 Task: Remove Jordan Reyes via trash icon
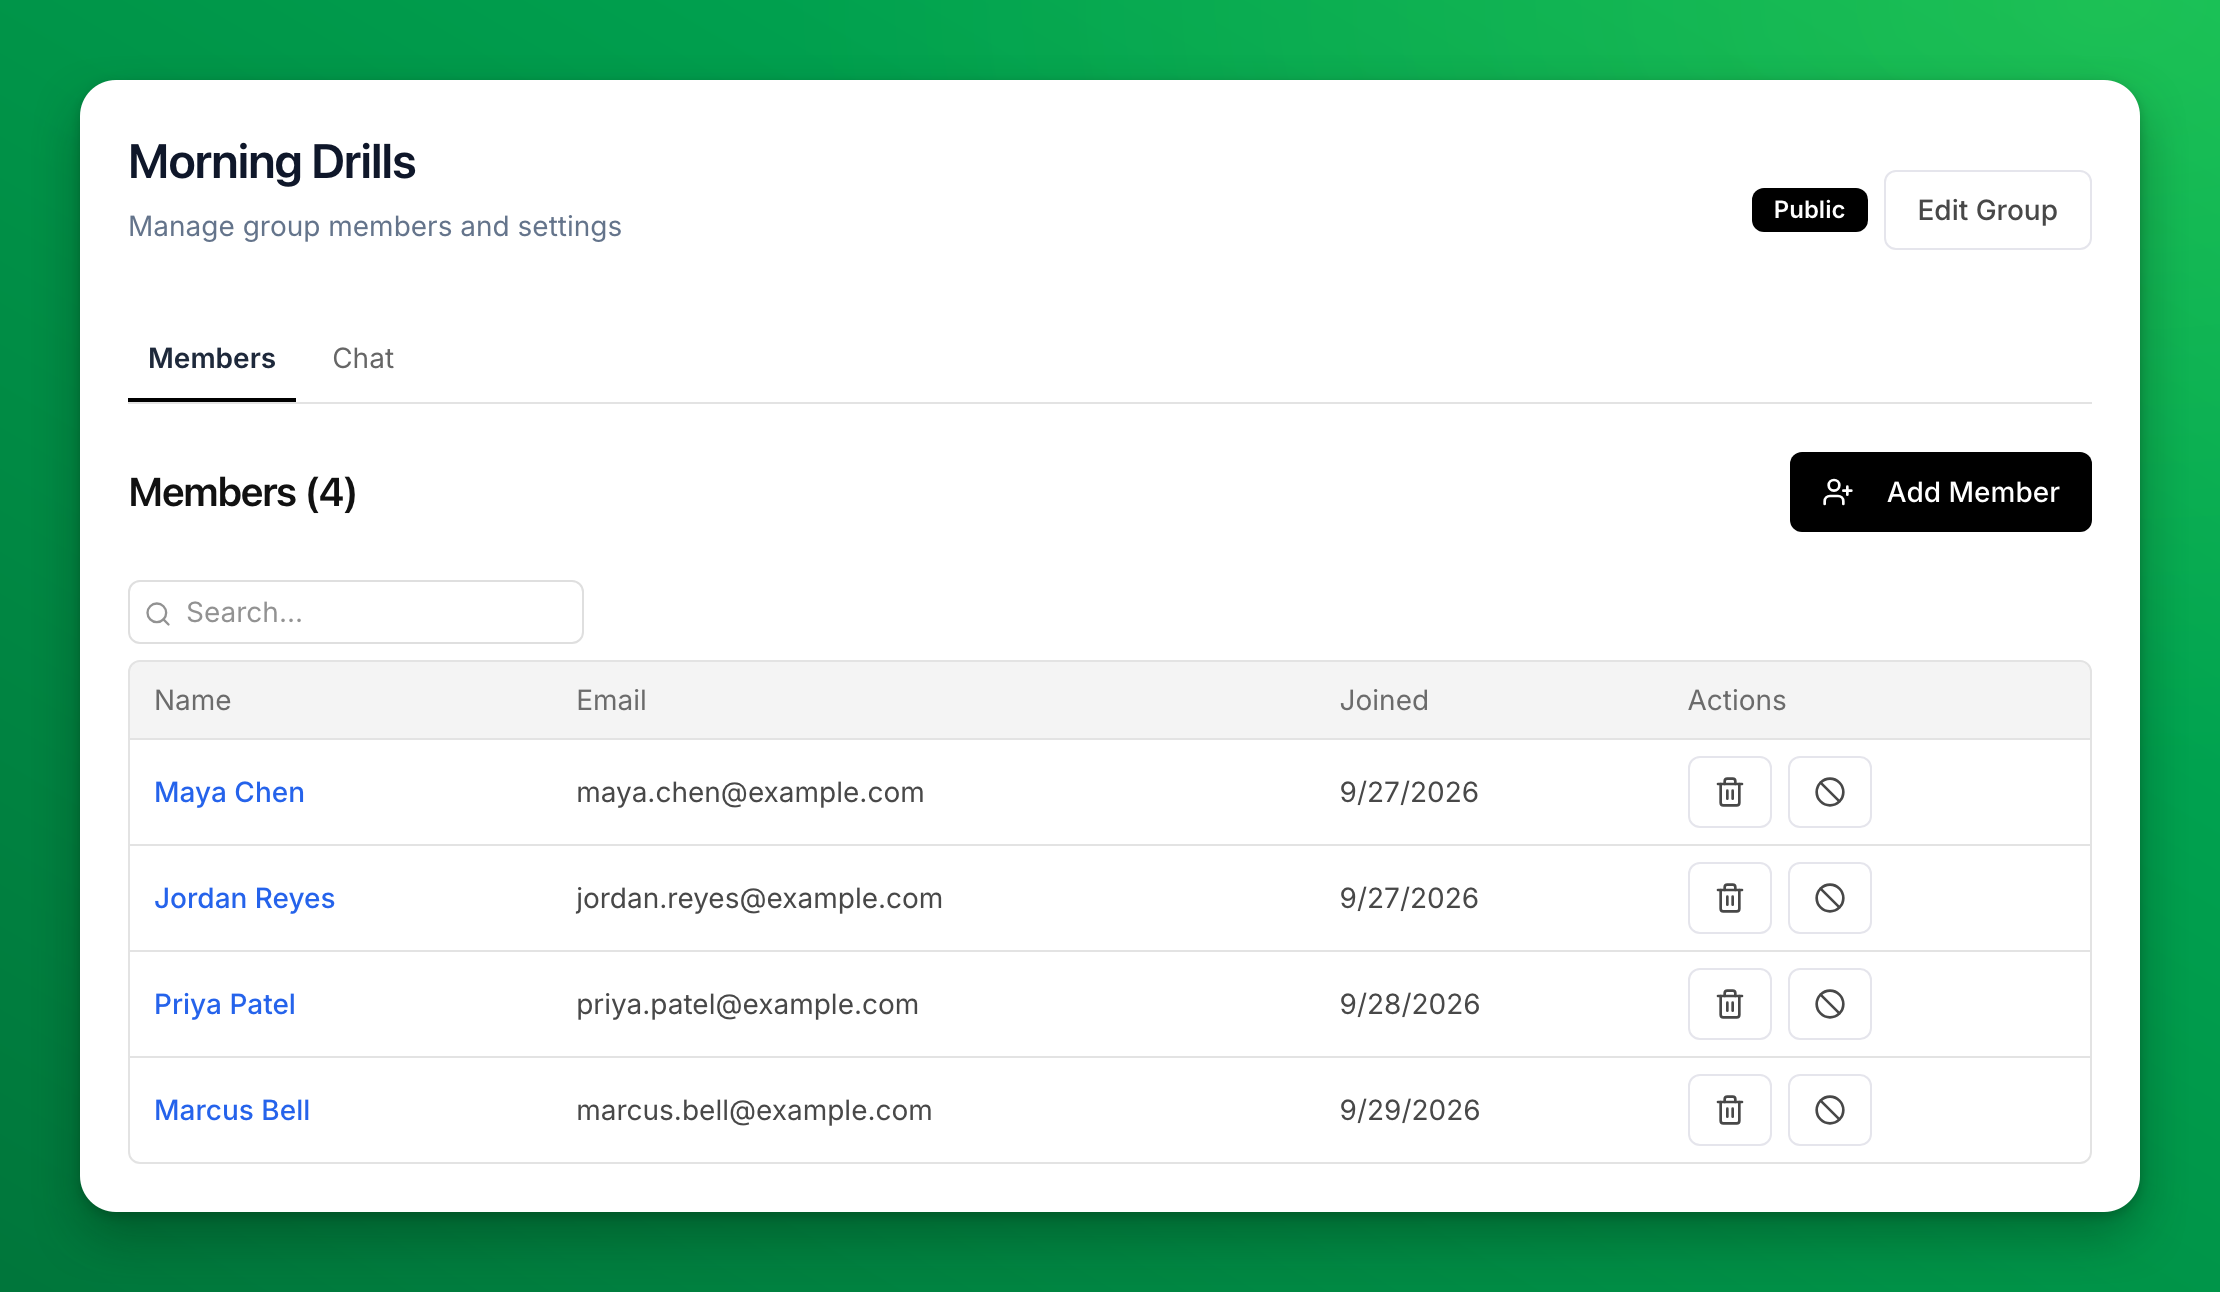(x=1729, y=898)
